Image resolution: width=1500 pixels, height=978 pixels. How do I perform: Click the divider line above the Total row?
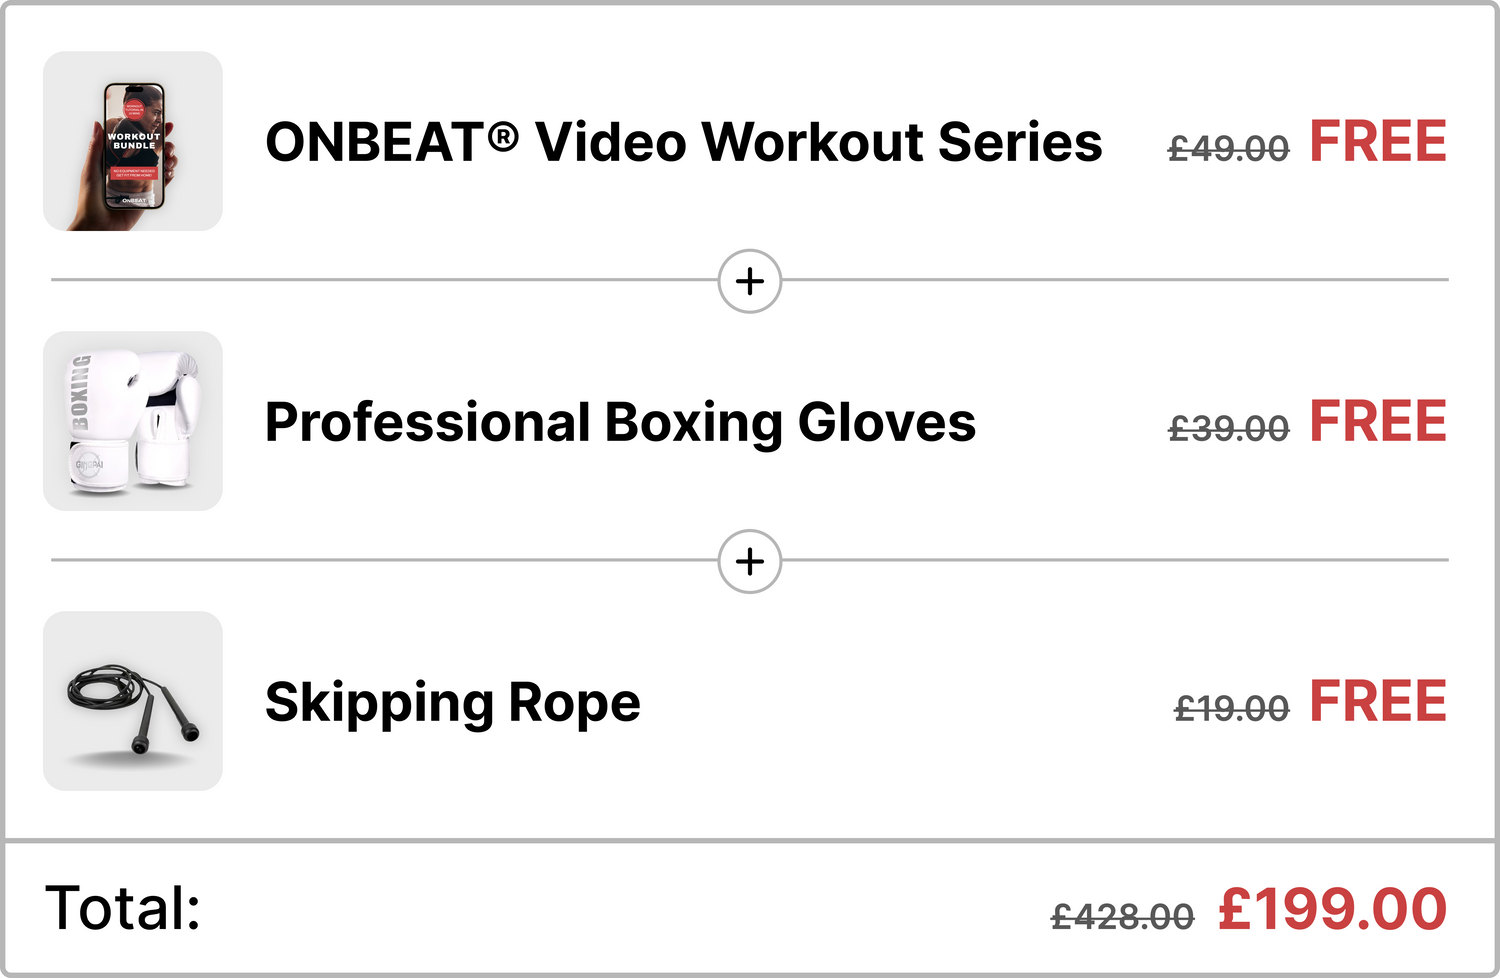[x=750, y=841]
